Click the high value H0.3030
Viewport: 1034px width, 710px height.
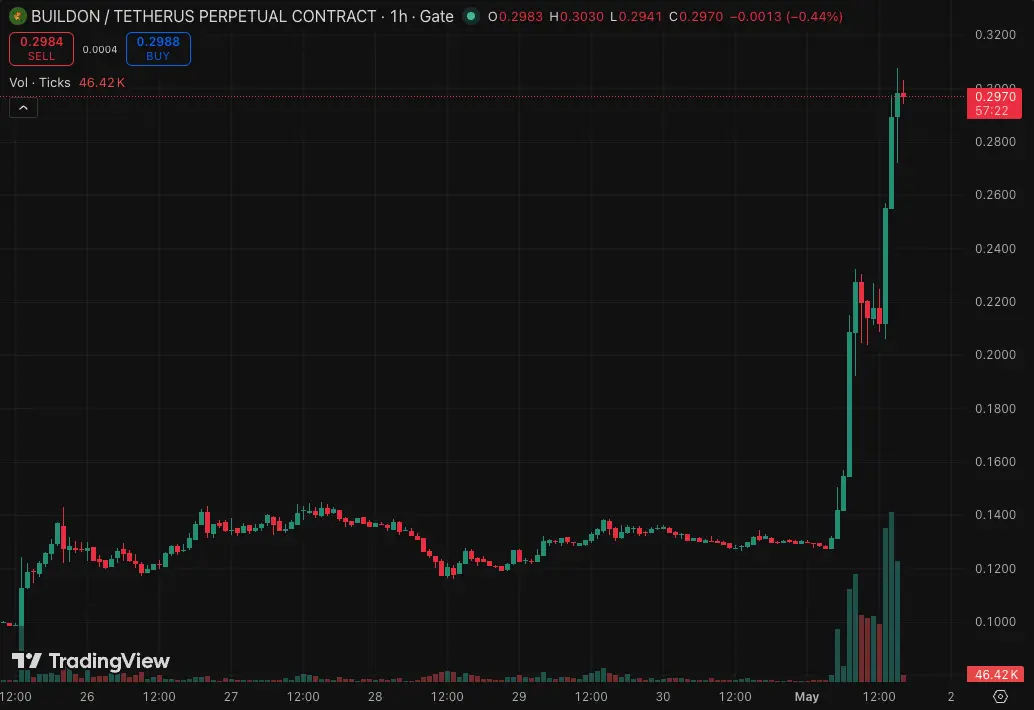click(x=576, y=16)
